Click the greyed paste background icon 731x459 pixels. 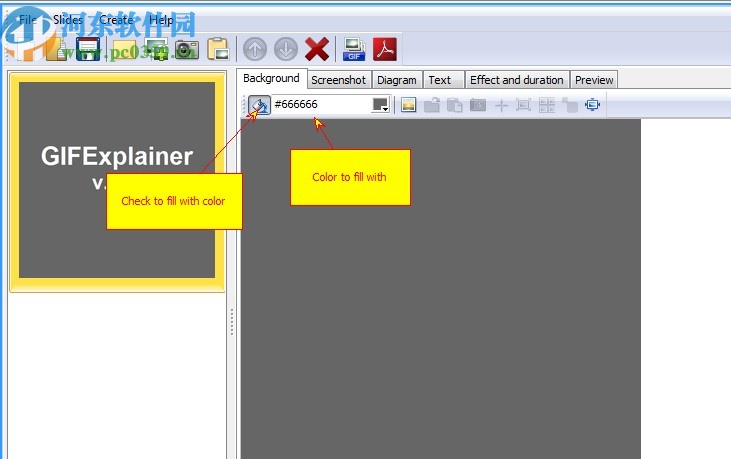coord(455,105)
